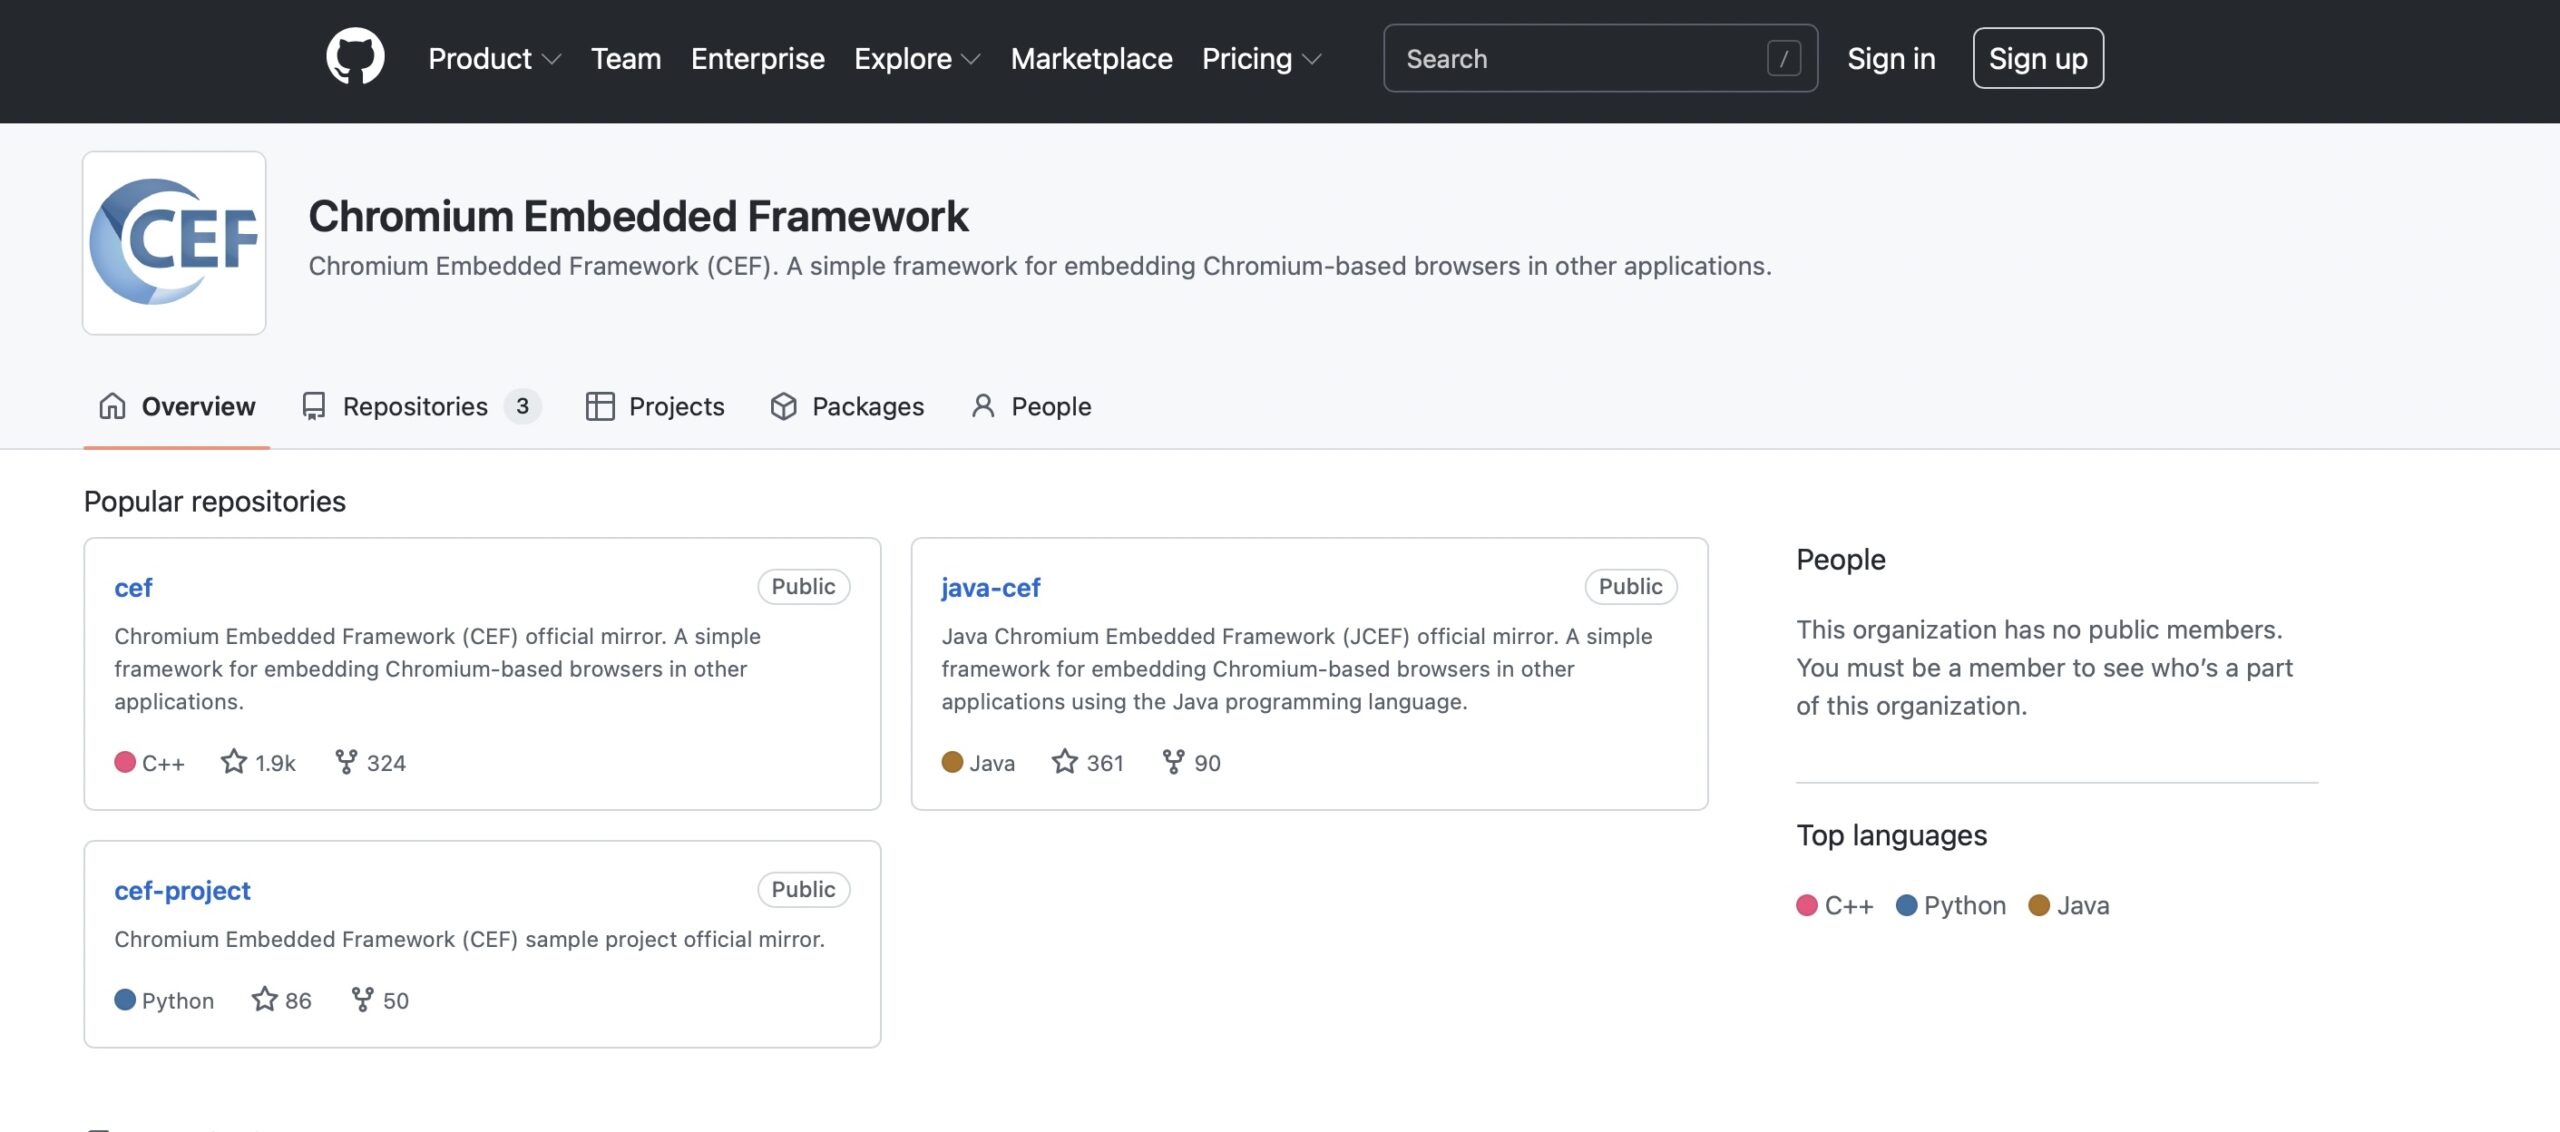Click the fork icon on cef repository
This screenshot has height=1132, width=2560.
click(x=346, y=762)
